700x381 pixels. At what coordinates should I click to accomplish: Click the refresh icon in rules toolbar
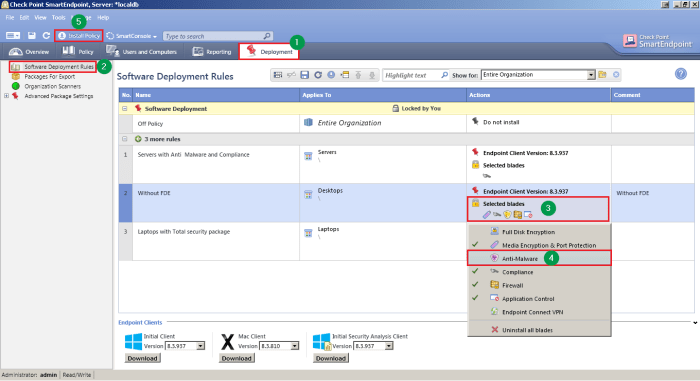pos(318,75)
